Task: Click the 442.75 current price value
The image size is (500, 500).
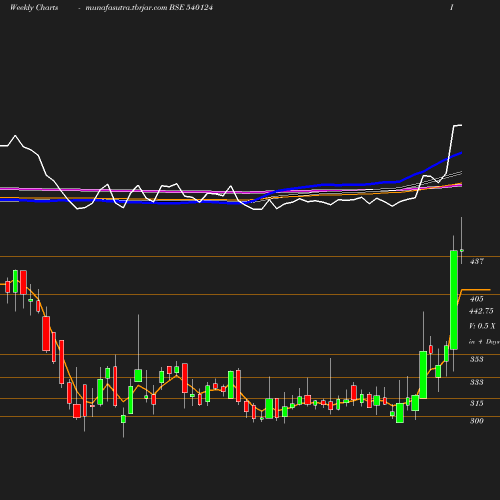Action: (x=481, y=311)
